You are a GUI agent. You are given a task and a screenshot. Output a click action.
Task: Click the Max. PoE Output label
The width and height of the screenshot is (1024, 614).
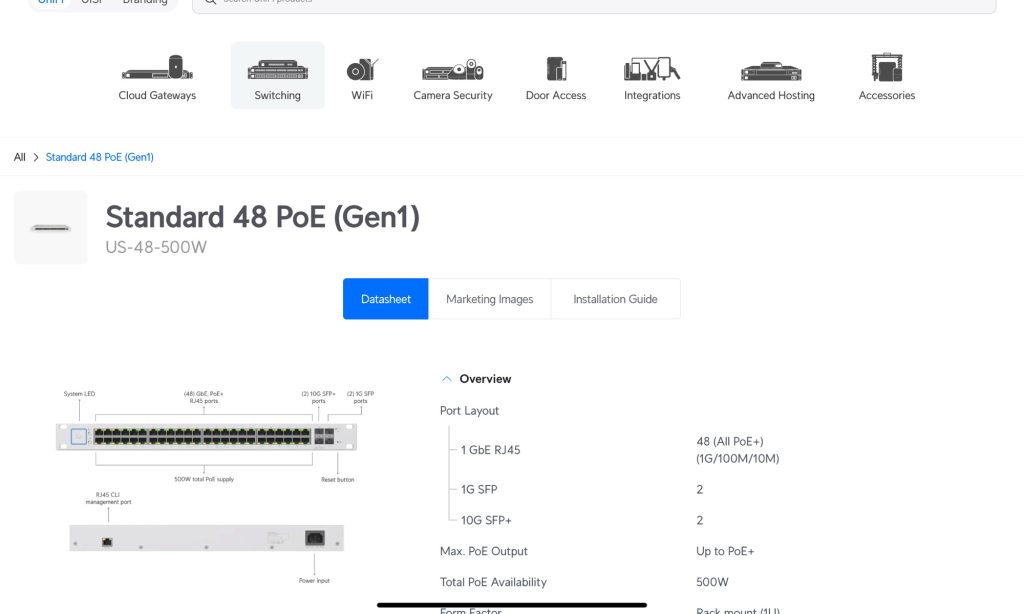pos(483,551)
